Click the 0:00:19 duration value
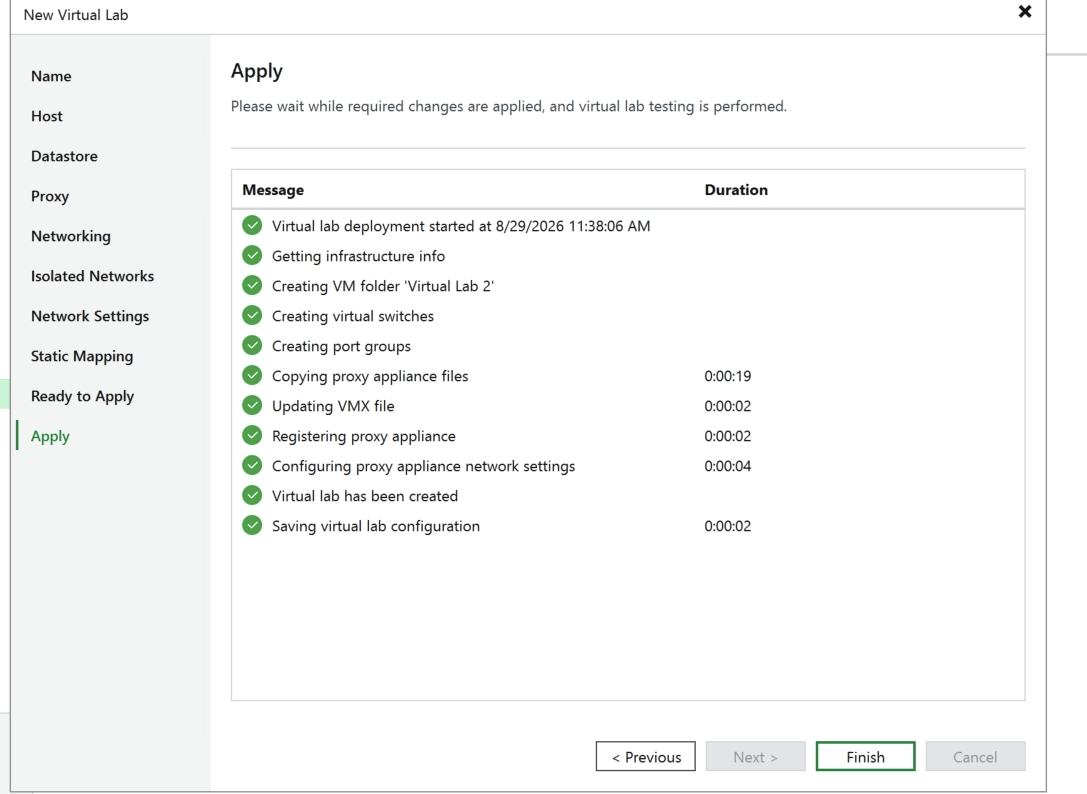This screenshot has height=794, width=1087. pyautogui.click(x=728, y=376)
